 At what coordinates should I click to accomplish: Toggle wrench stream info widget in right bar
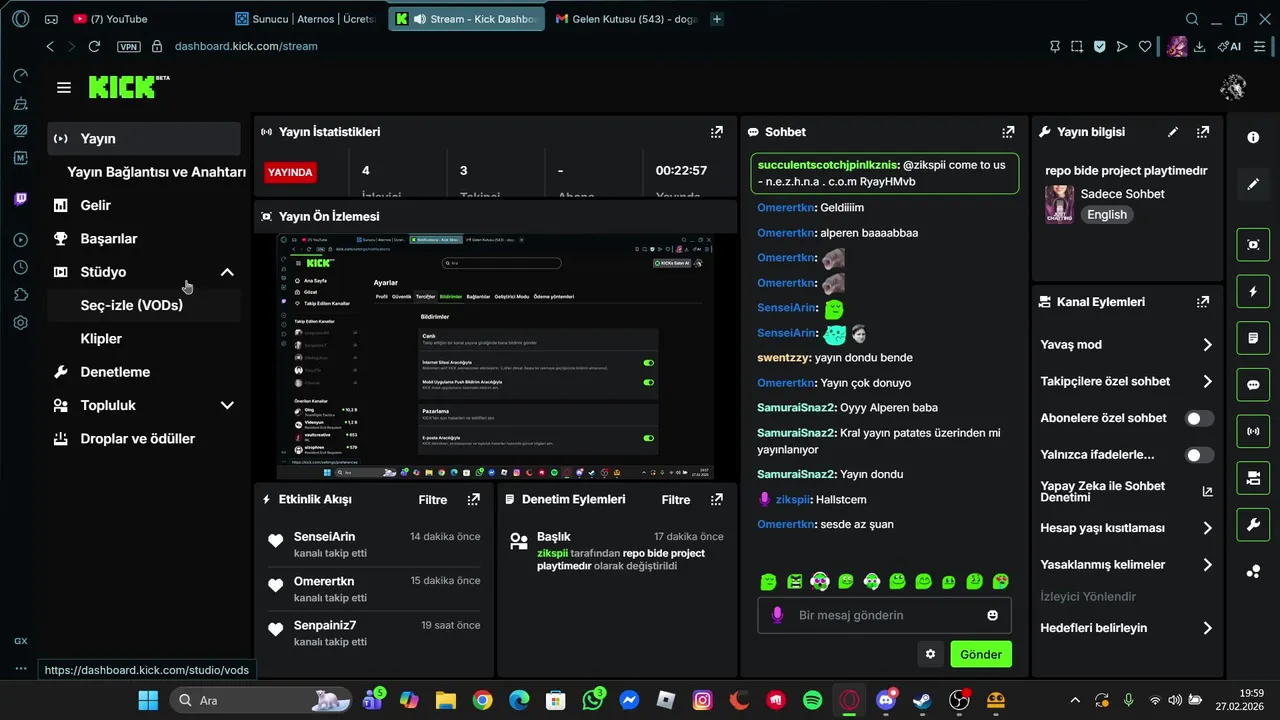(x=1253, y=525)
